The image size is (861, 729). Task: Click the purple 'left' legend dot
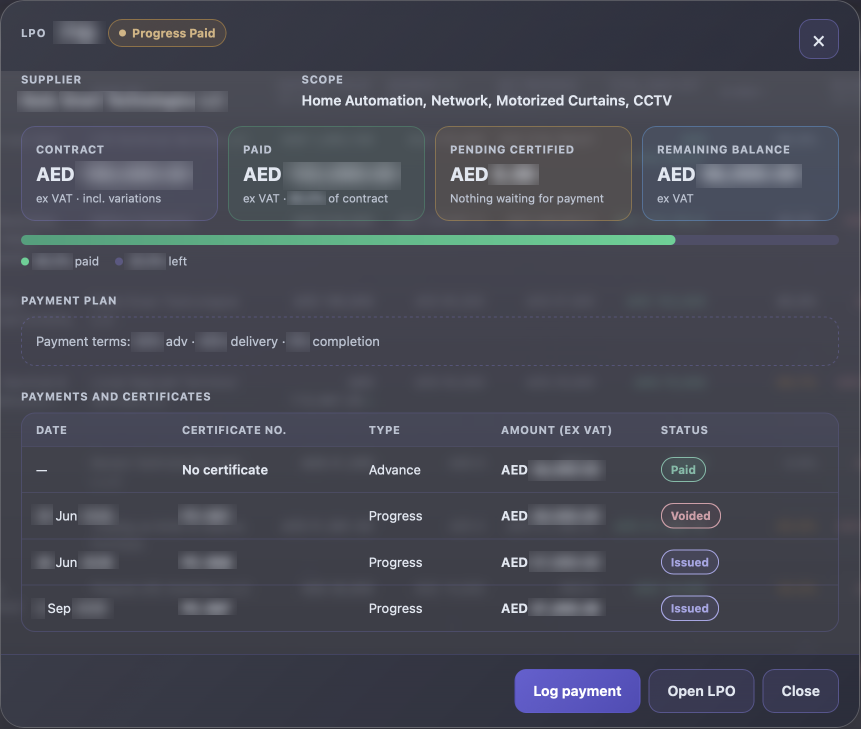tap(119, 261)
